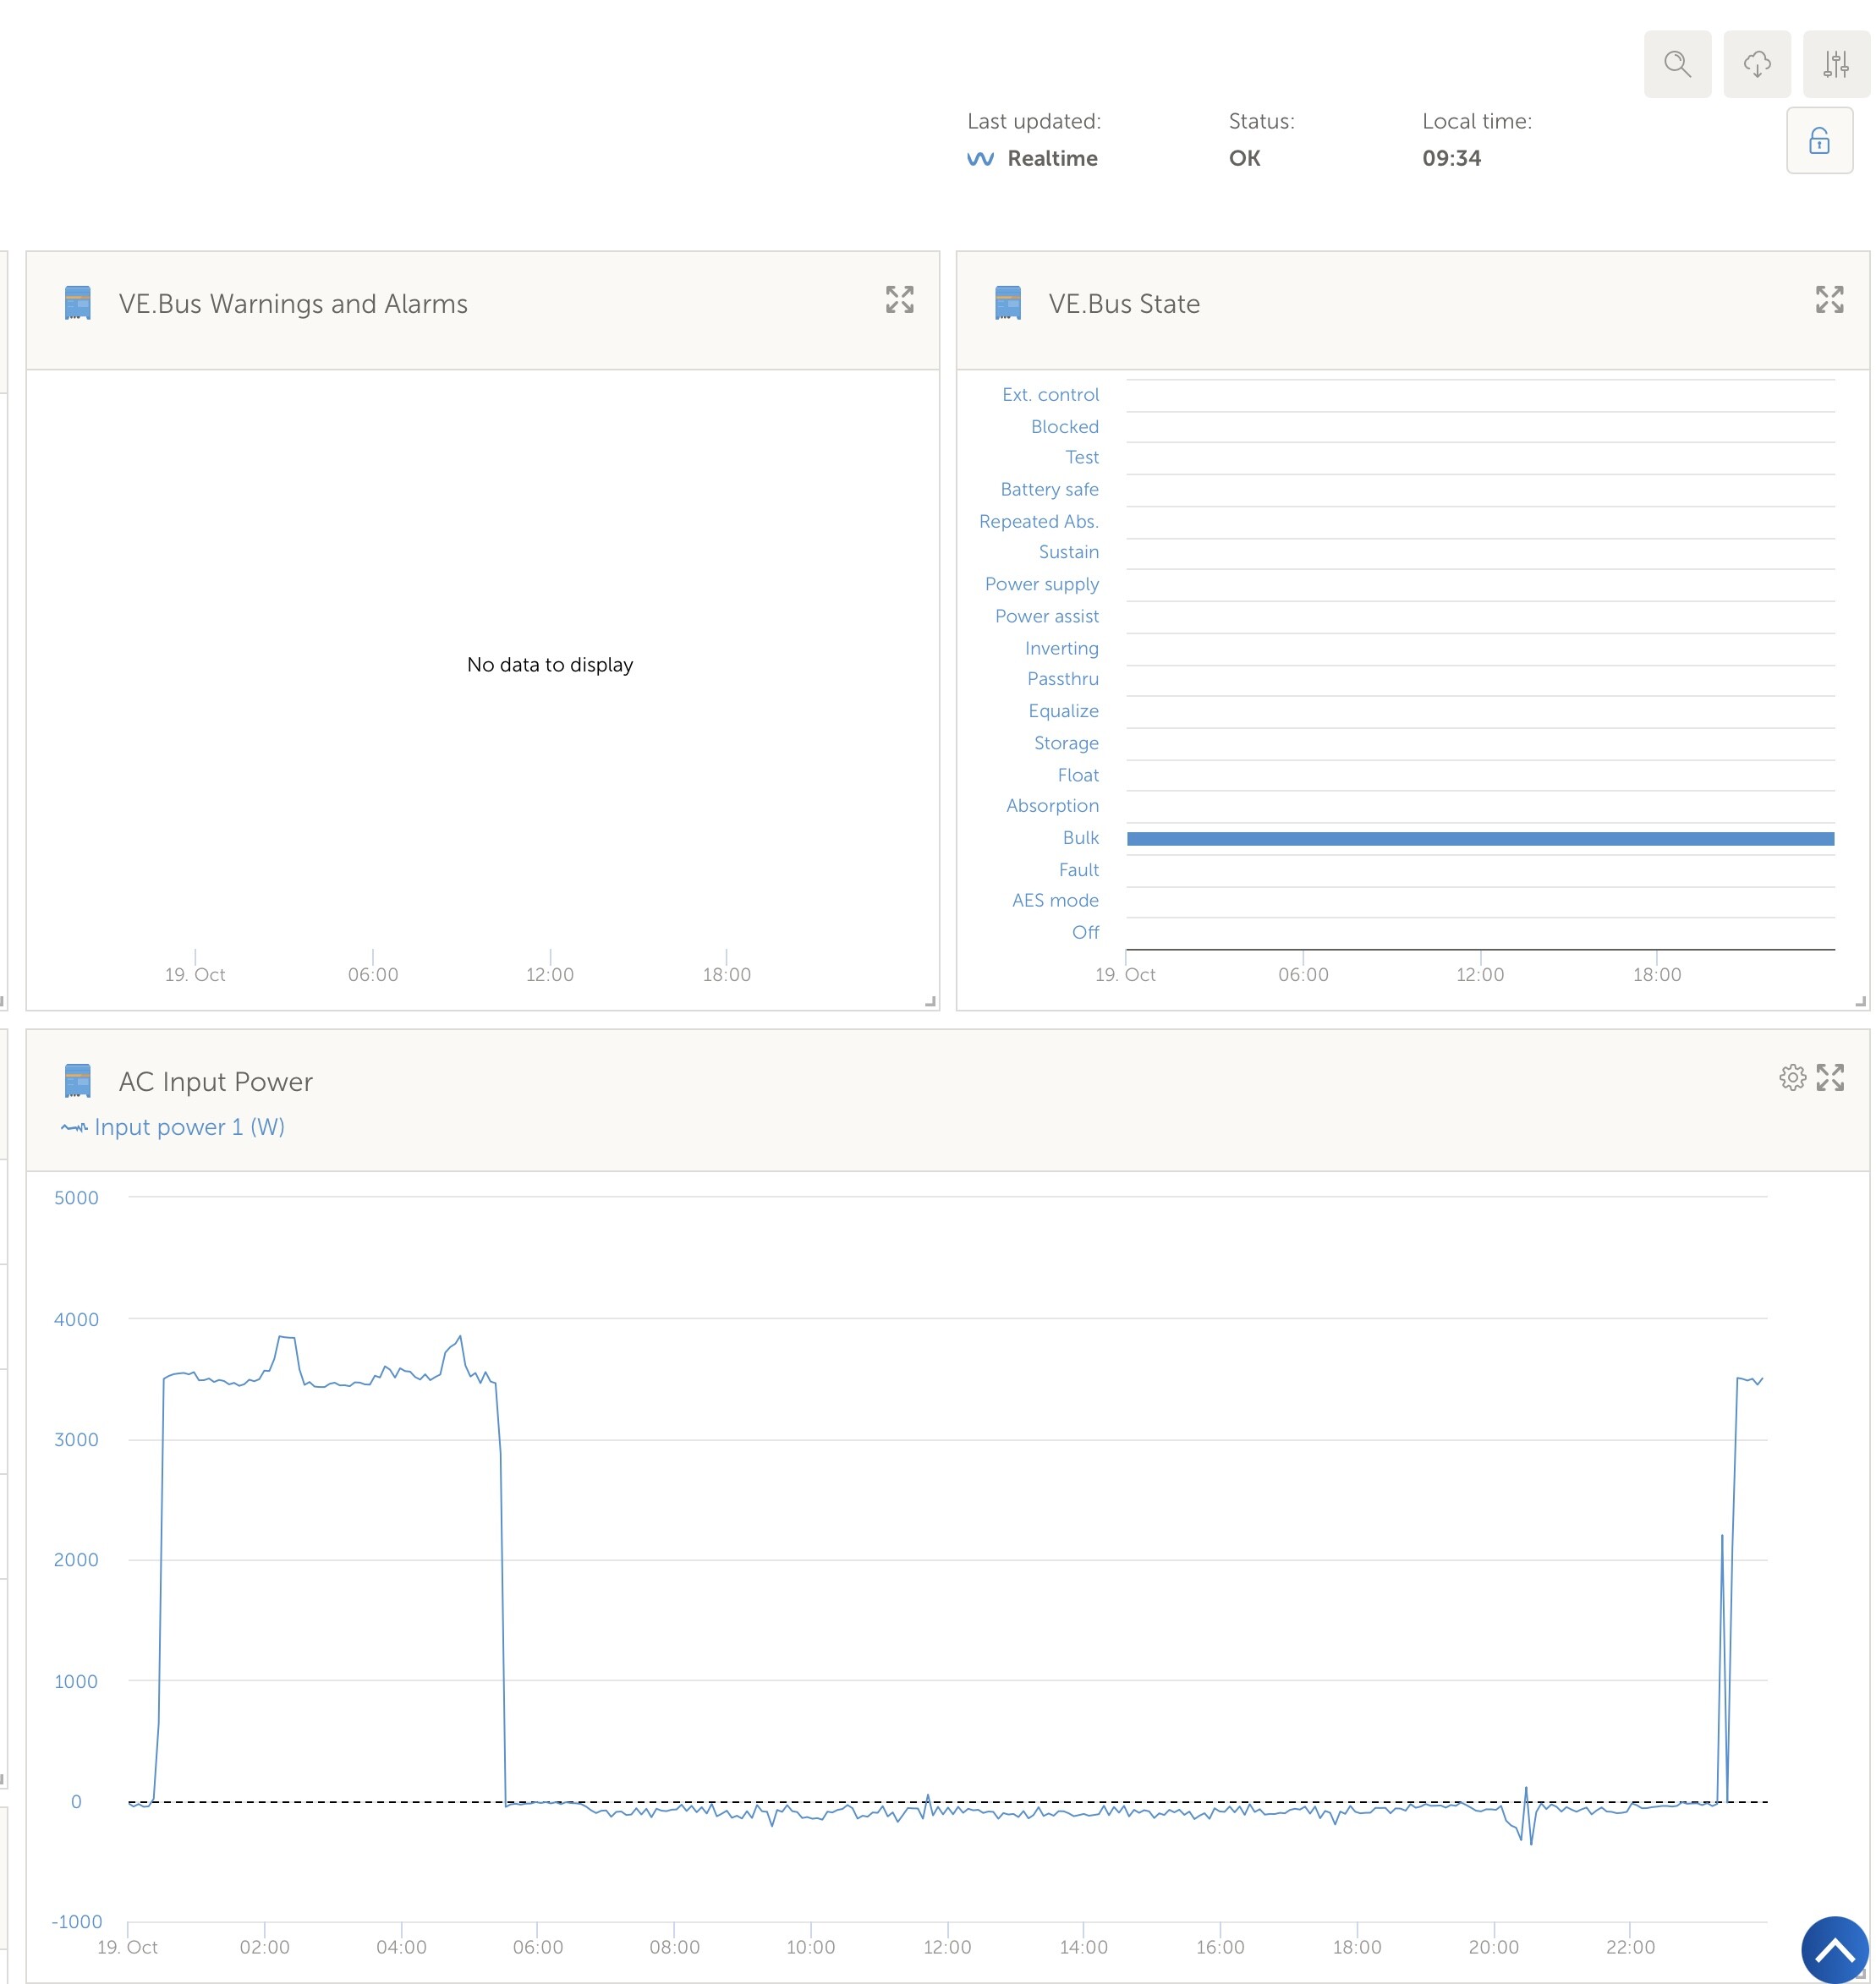Click the Realtime update indicator
Screen dimensions: 1876x1984
pyautogui.click(x=1033, y=158)
